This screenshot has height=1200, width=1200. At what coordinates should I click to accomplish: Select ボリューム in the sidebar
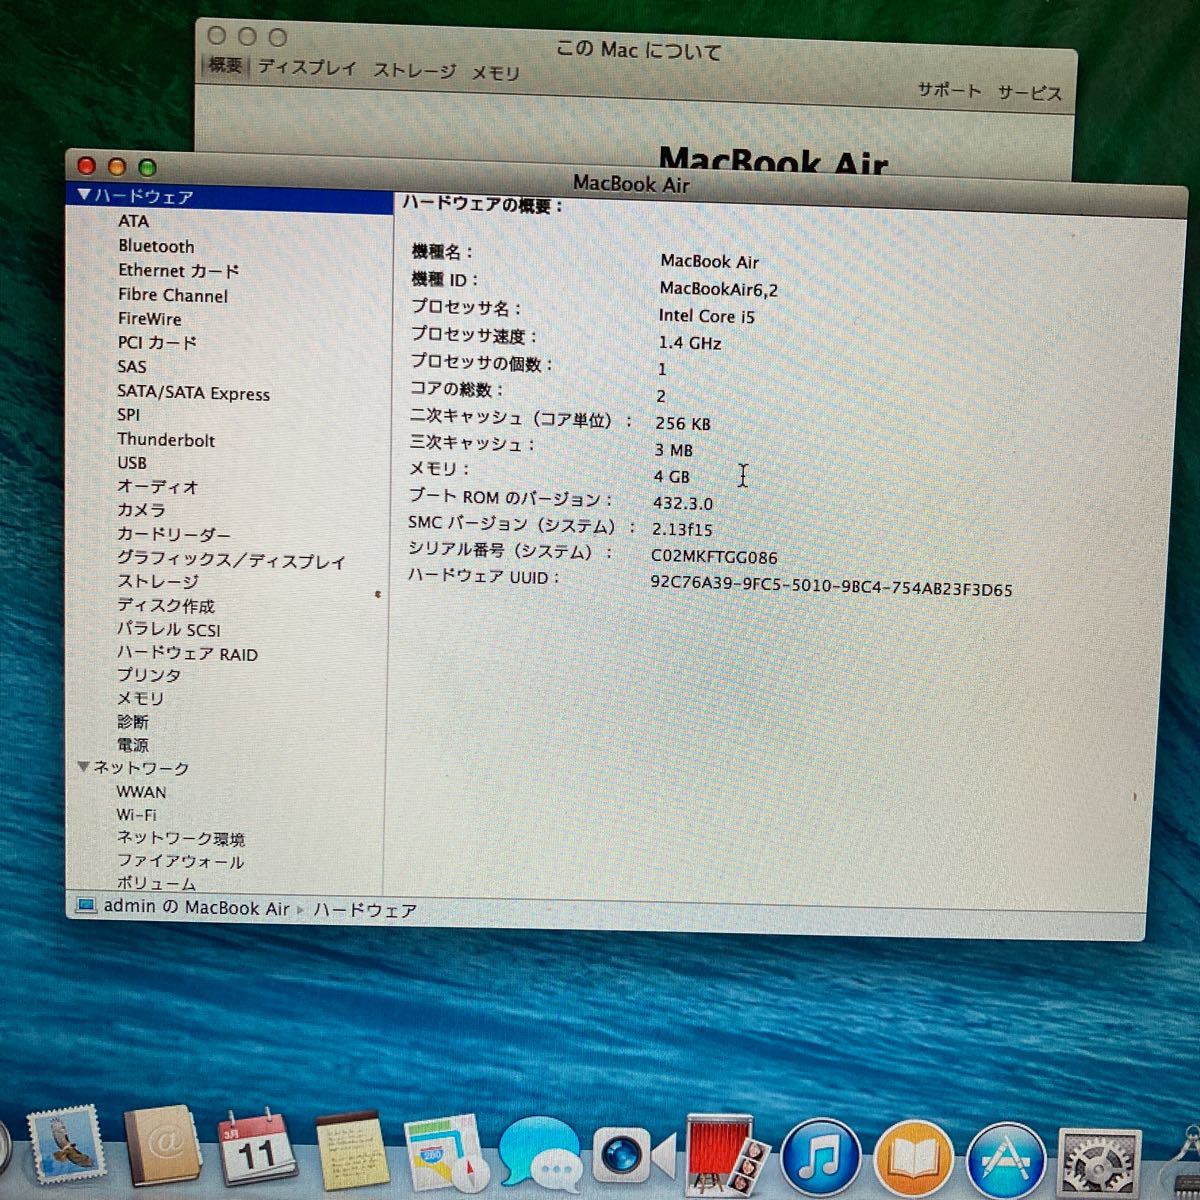point(156,883)
